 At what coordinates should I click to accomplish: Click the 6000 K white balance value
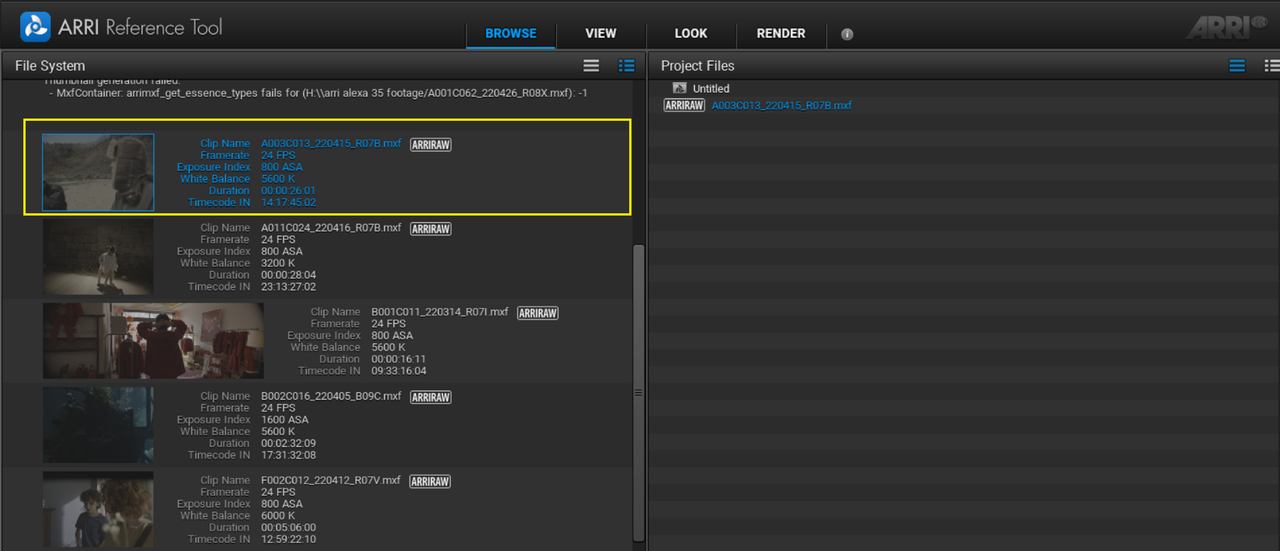coord(278,516)
